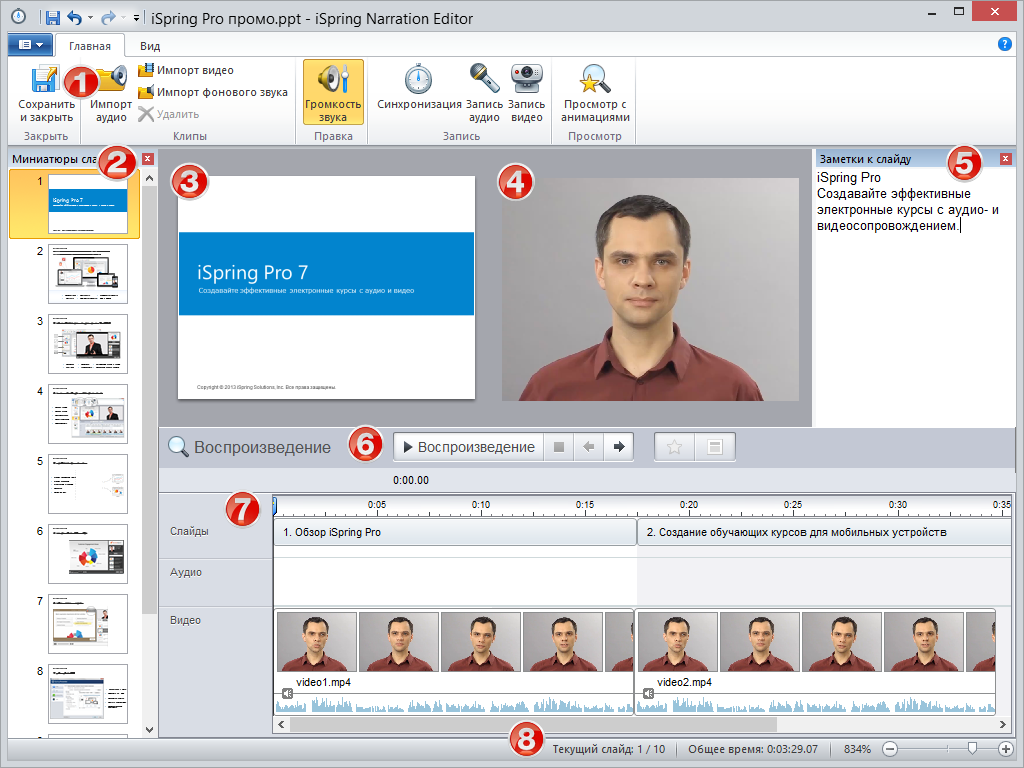Click 0:20 mark on the timeline ruler

[688, 505]
